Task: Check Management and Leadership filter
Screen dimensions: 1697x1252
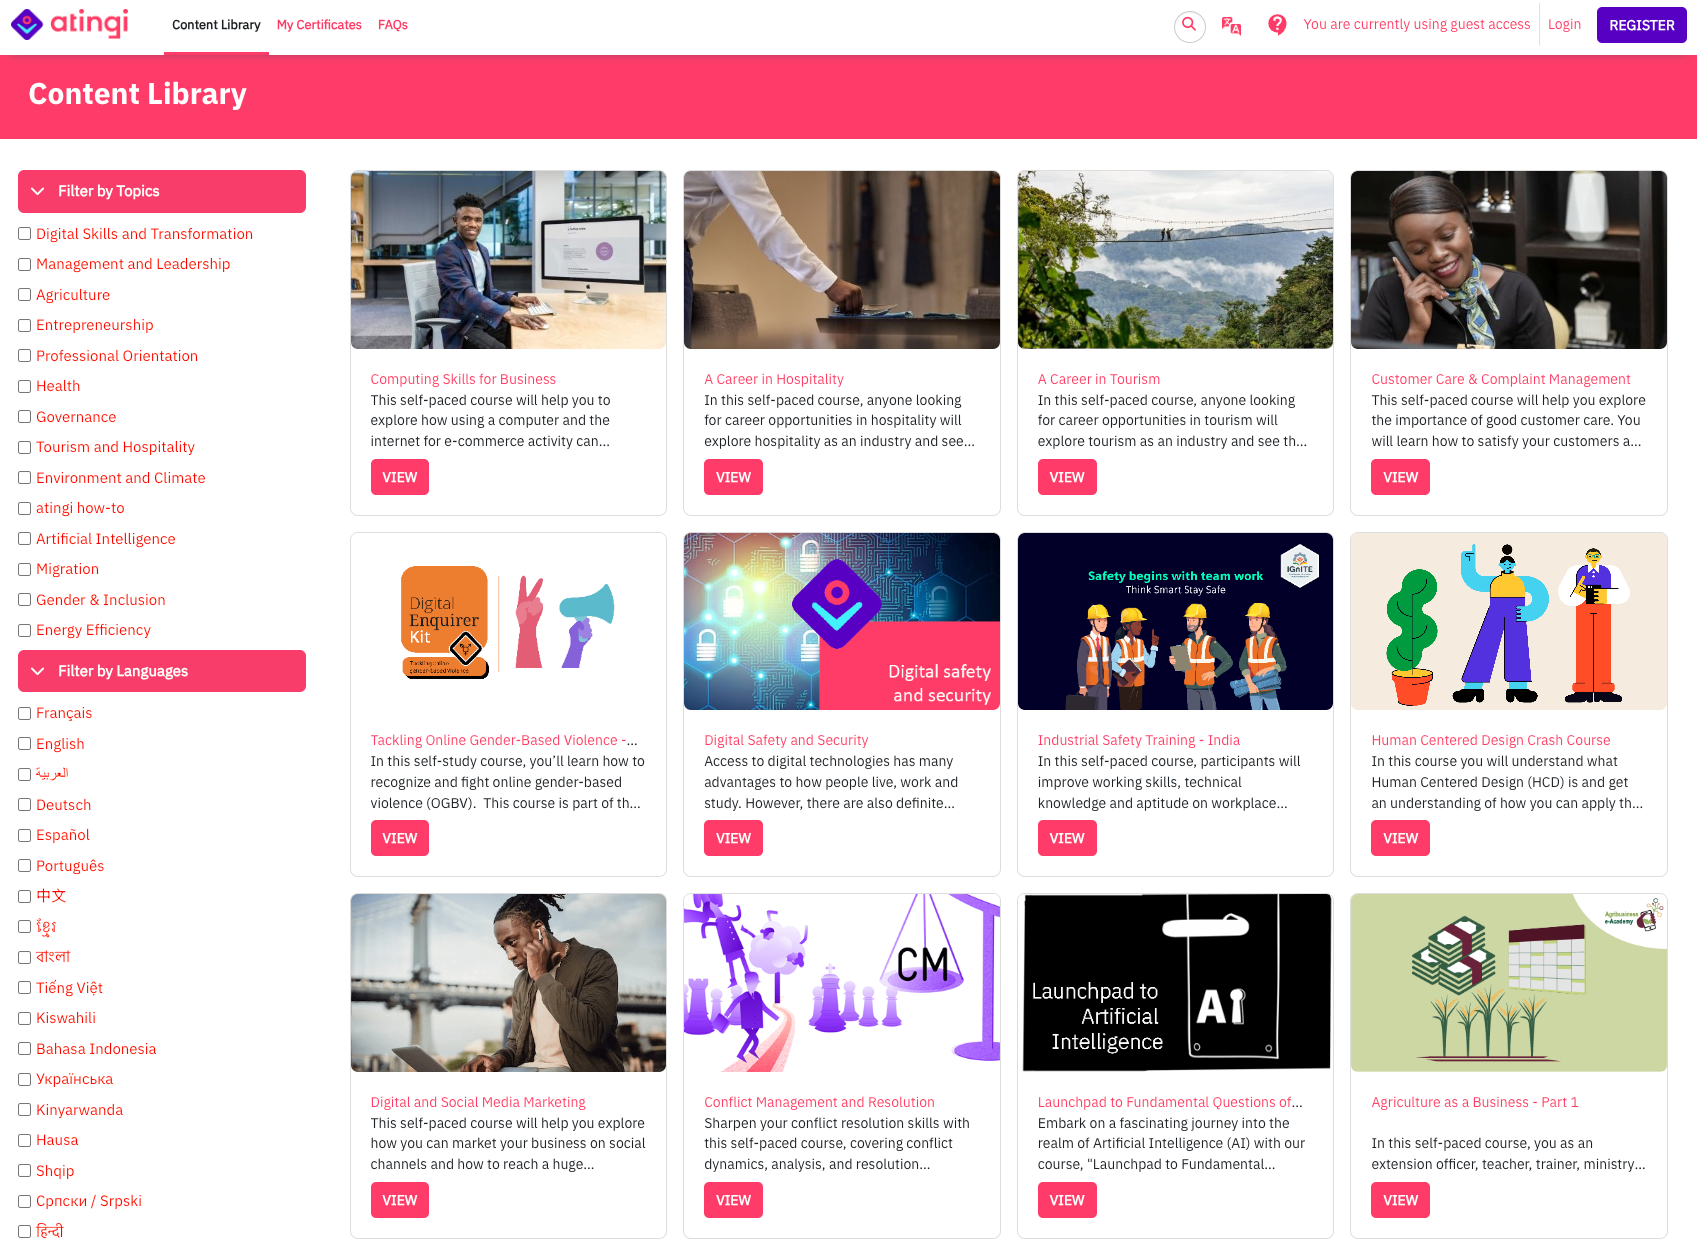Action: tap(25, 264)
